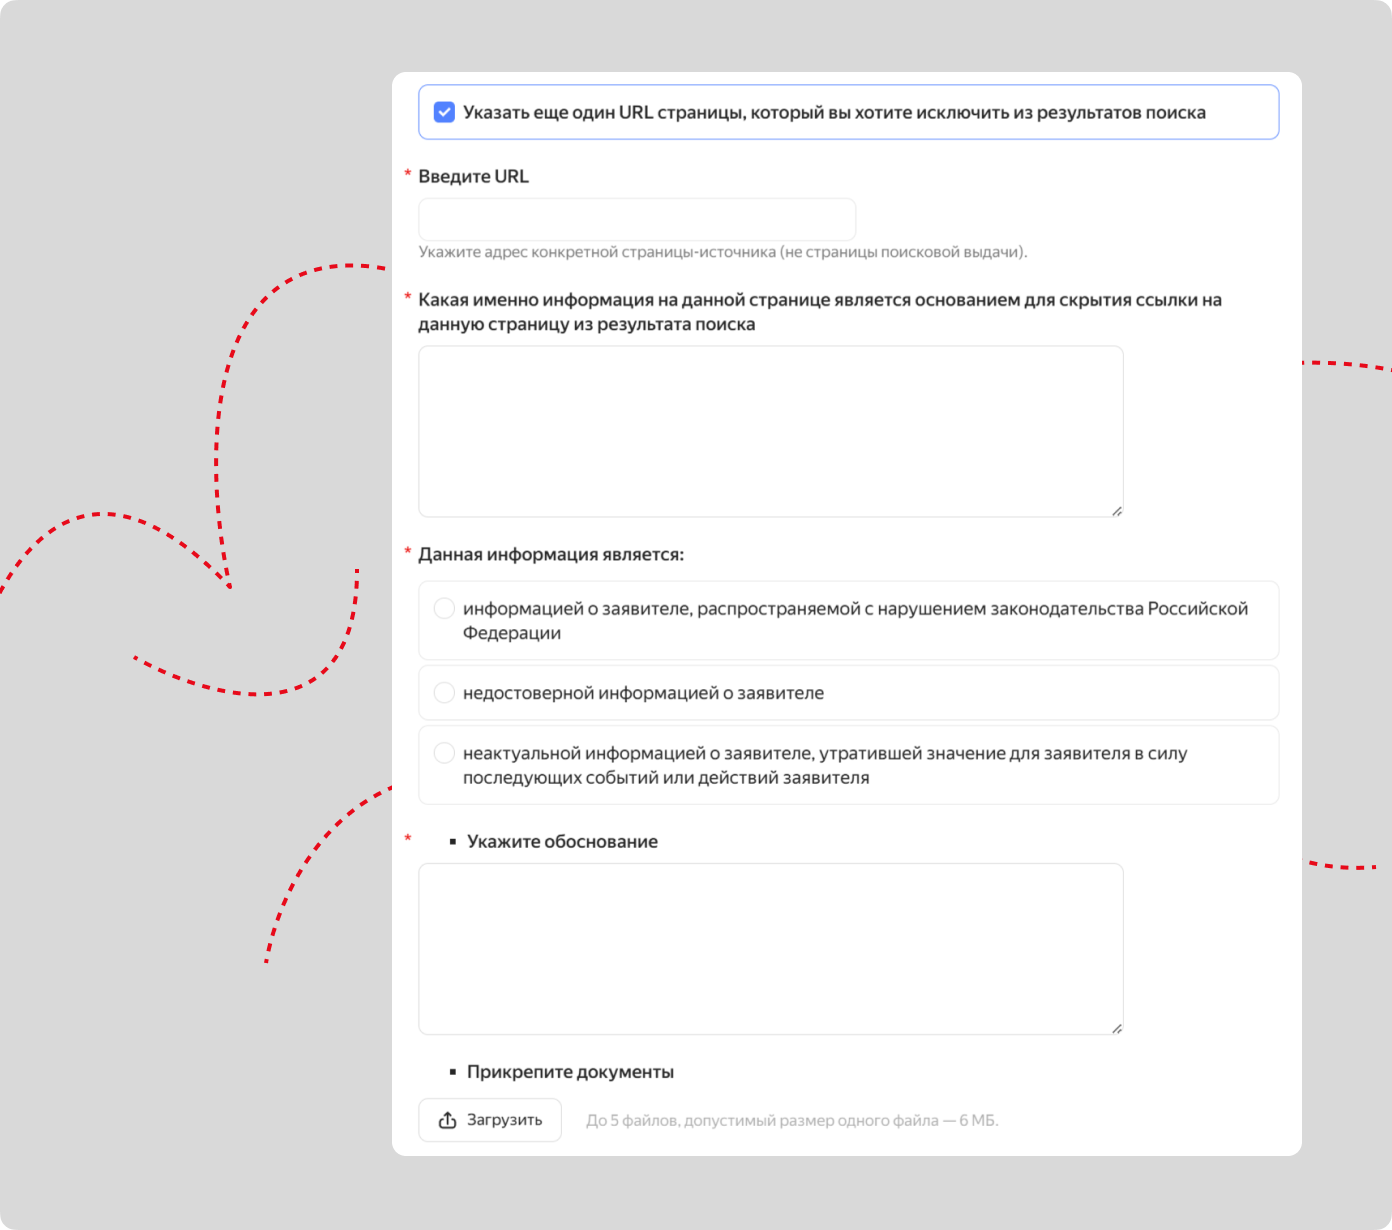
Task: Select неактуальной информацией о заявителе radio option
Action: coord(444,753)
